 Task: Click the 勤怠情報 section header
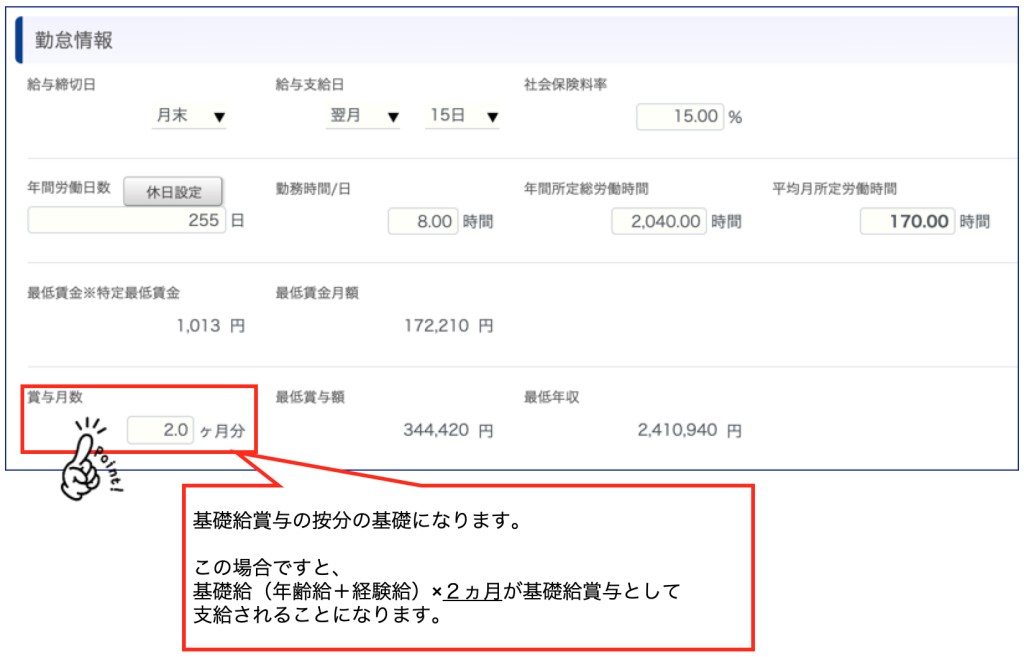click(x=74, y=40)
